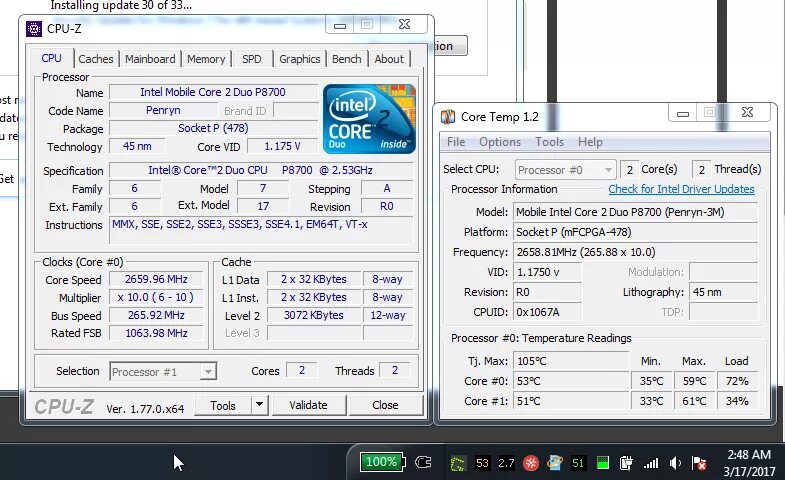Click the Core Temp Model field

tap(635, 212)
